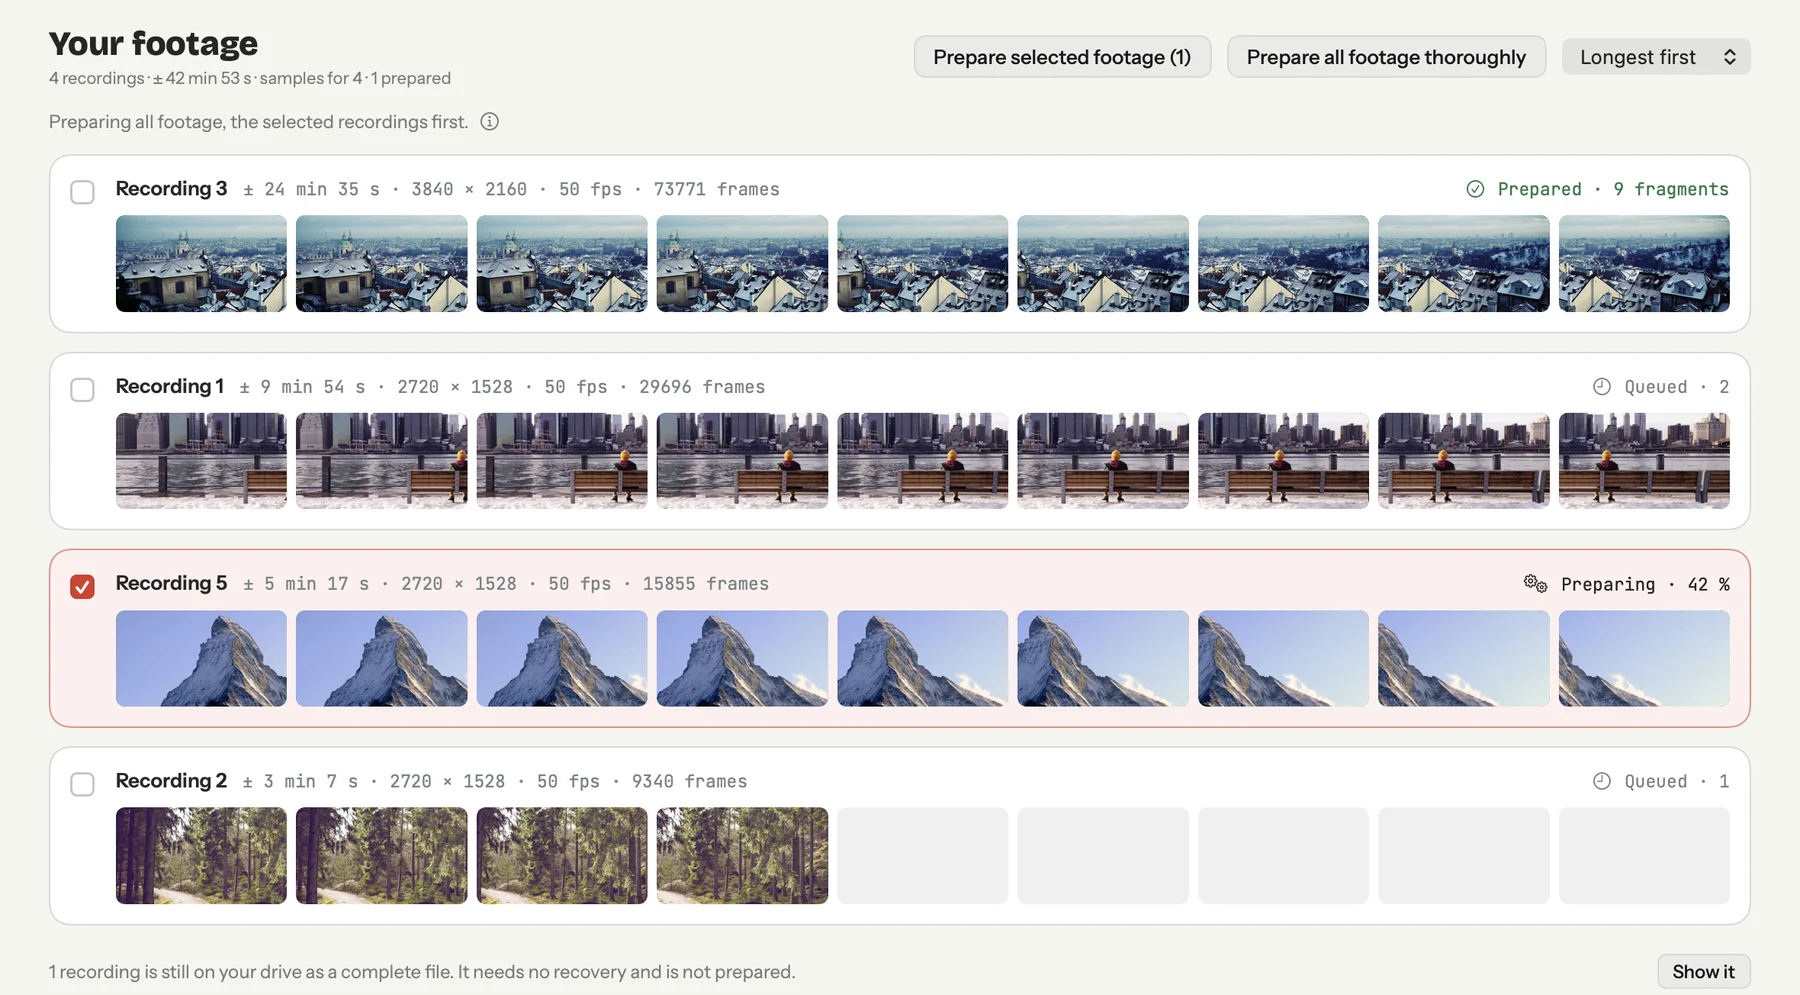This screenshot has height=995, width=1800.
Task: Click the '73771 frames' text
Action: pyautogui.click(x=716, y=189)
